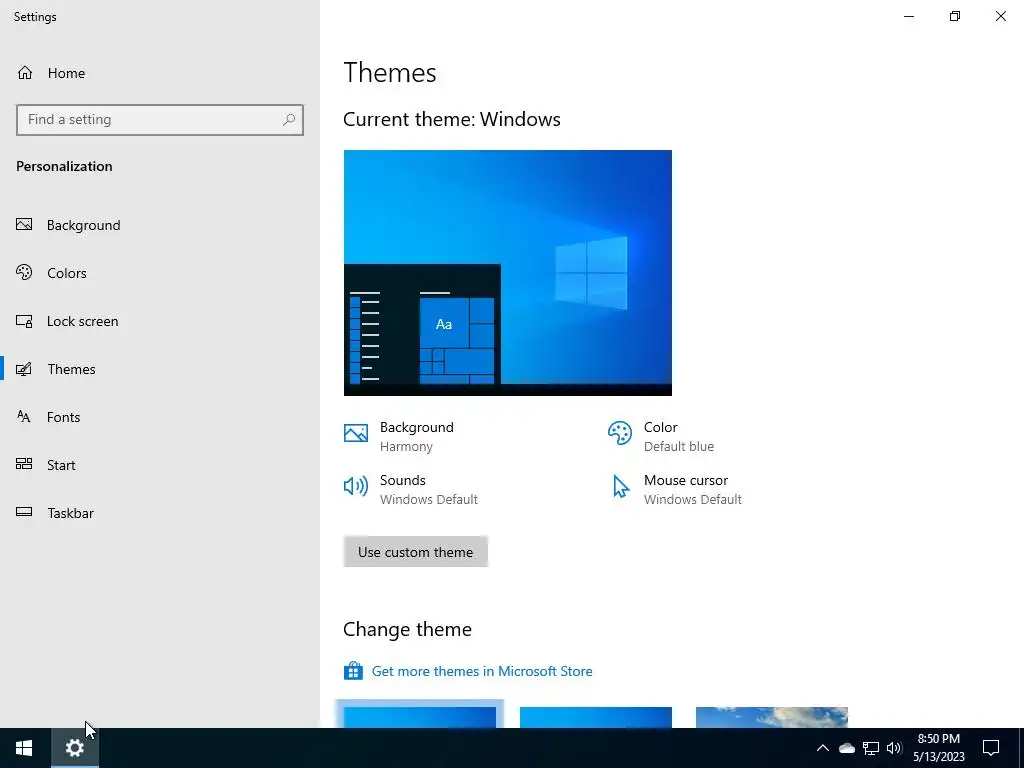
Task: Click the Use custom theme button
Action: pyautogui.click(x=415, y=552)
